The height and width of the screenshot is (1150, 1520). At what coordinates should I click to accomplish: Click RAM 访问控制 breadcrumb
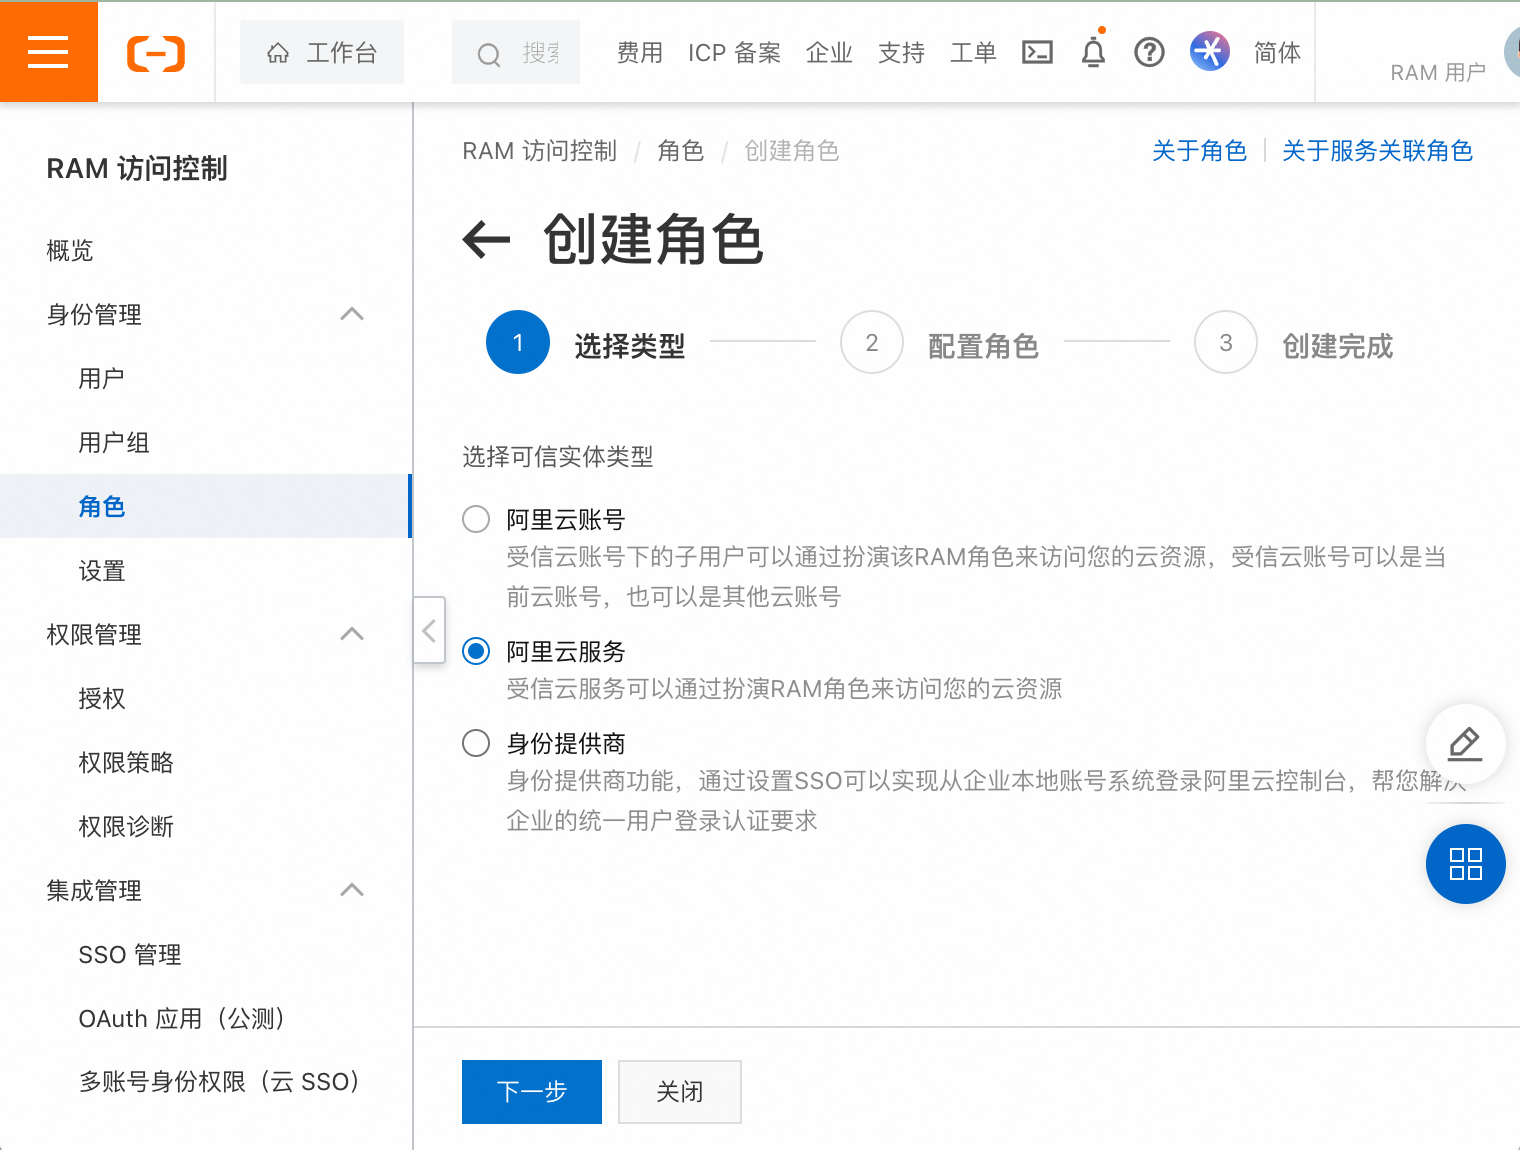click(540, 151)
